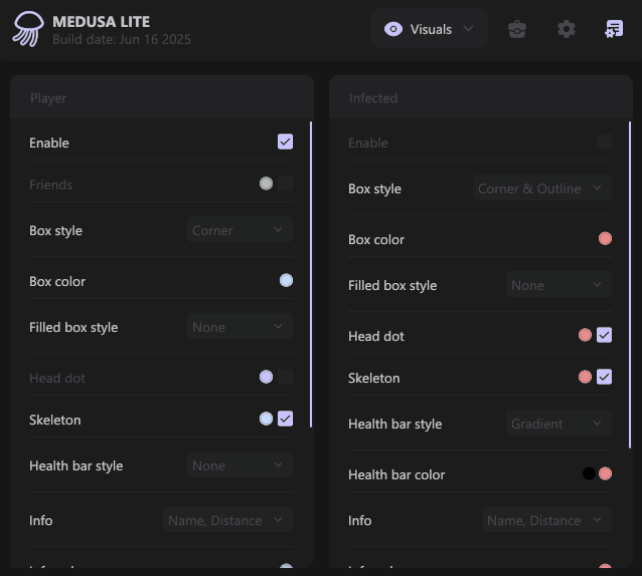Click the Medusa jellyfish logo
The width and height of the screenshot is (642, 576).
[x=27, y=30]
